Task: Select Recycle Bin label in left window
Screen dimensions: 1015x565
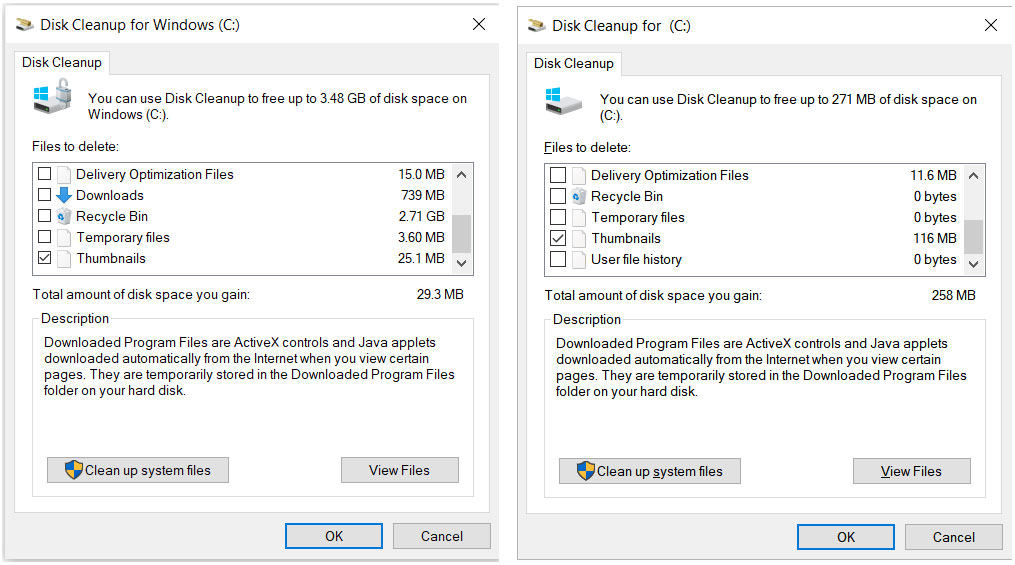Action: 112,216
